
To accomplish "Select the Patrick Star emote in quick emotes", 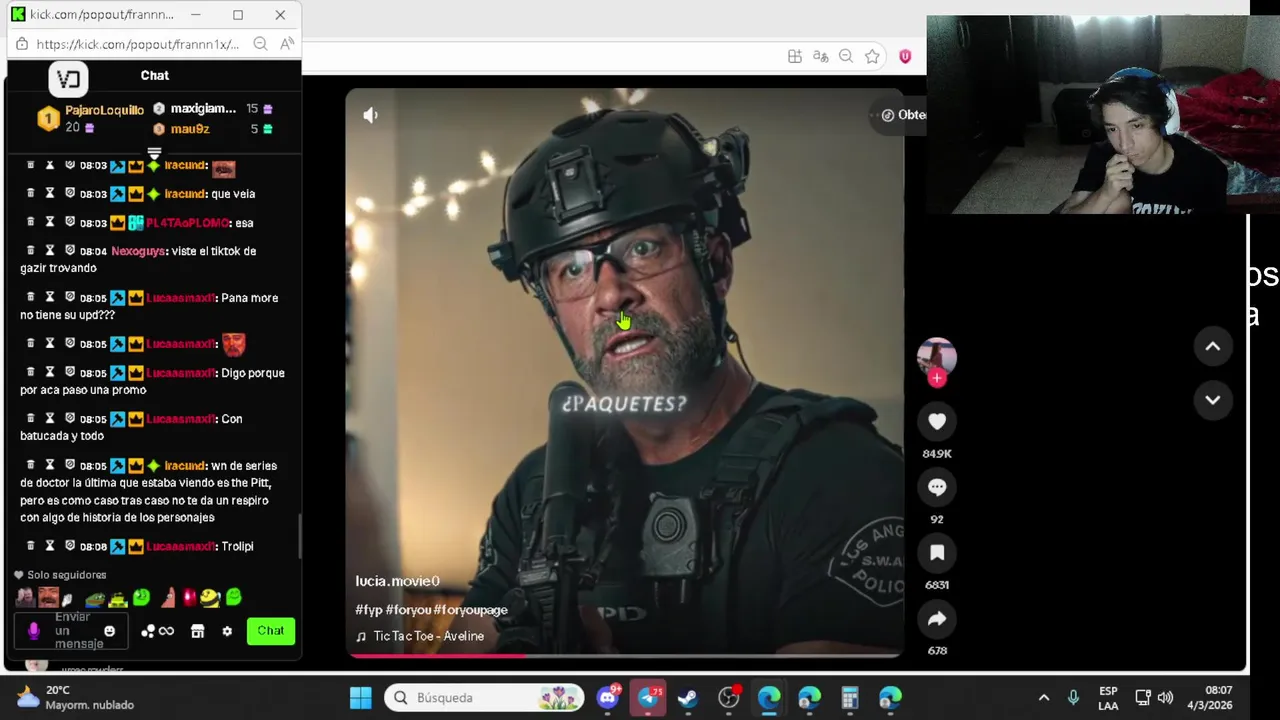I will (168, 598).
